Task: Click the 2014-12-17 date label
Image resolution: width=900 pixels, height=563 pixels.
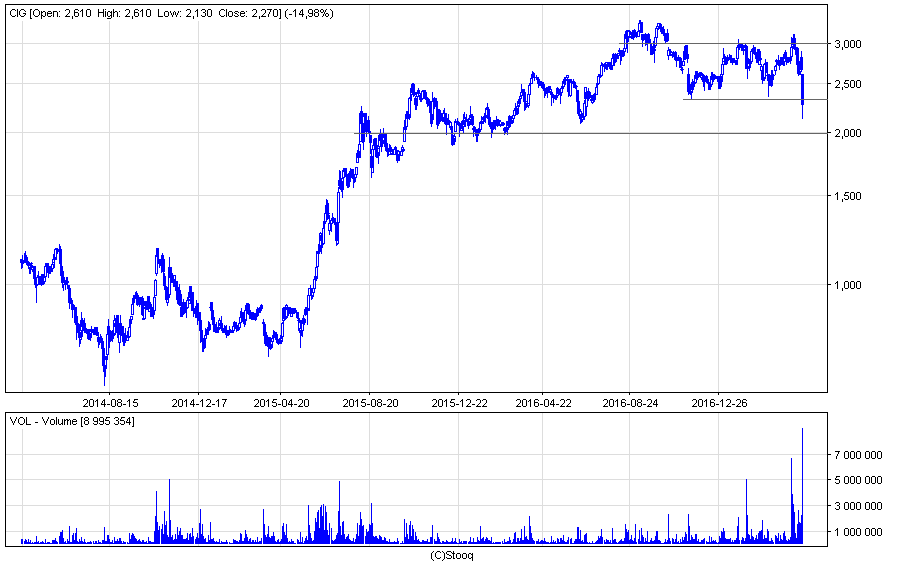Action: [199, 403]
